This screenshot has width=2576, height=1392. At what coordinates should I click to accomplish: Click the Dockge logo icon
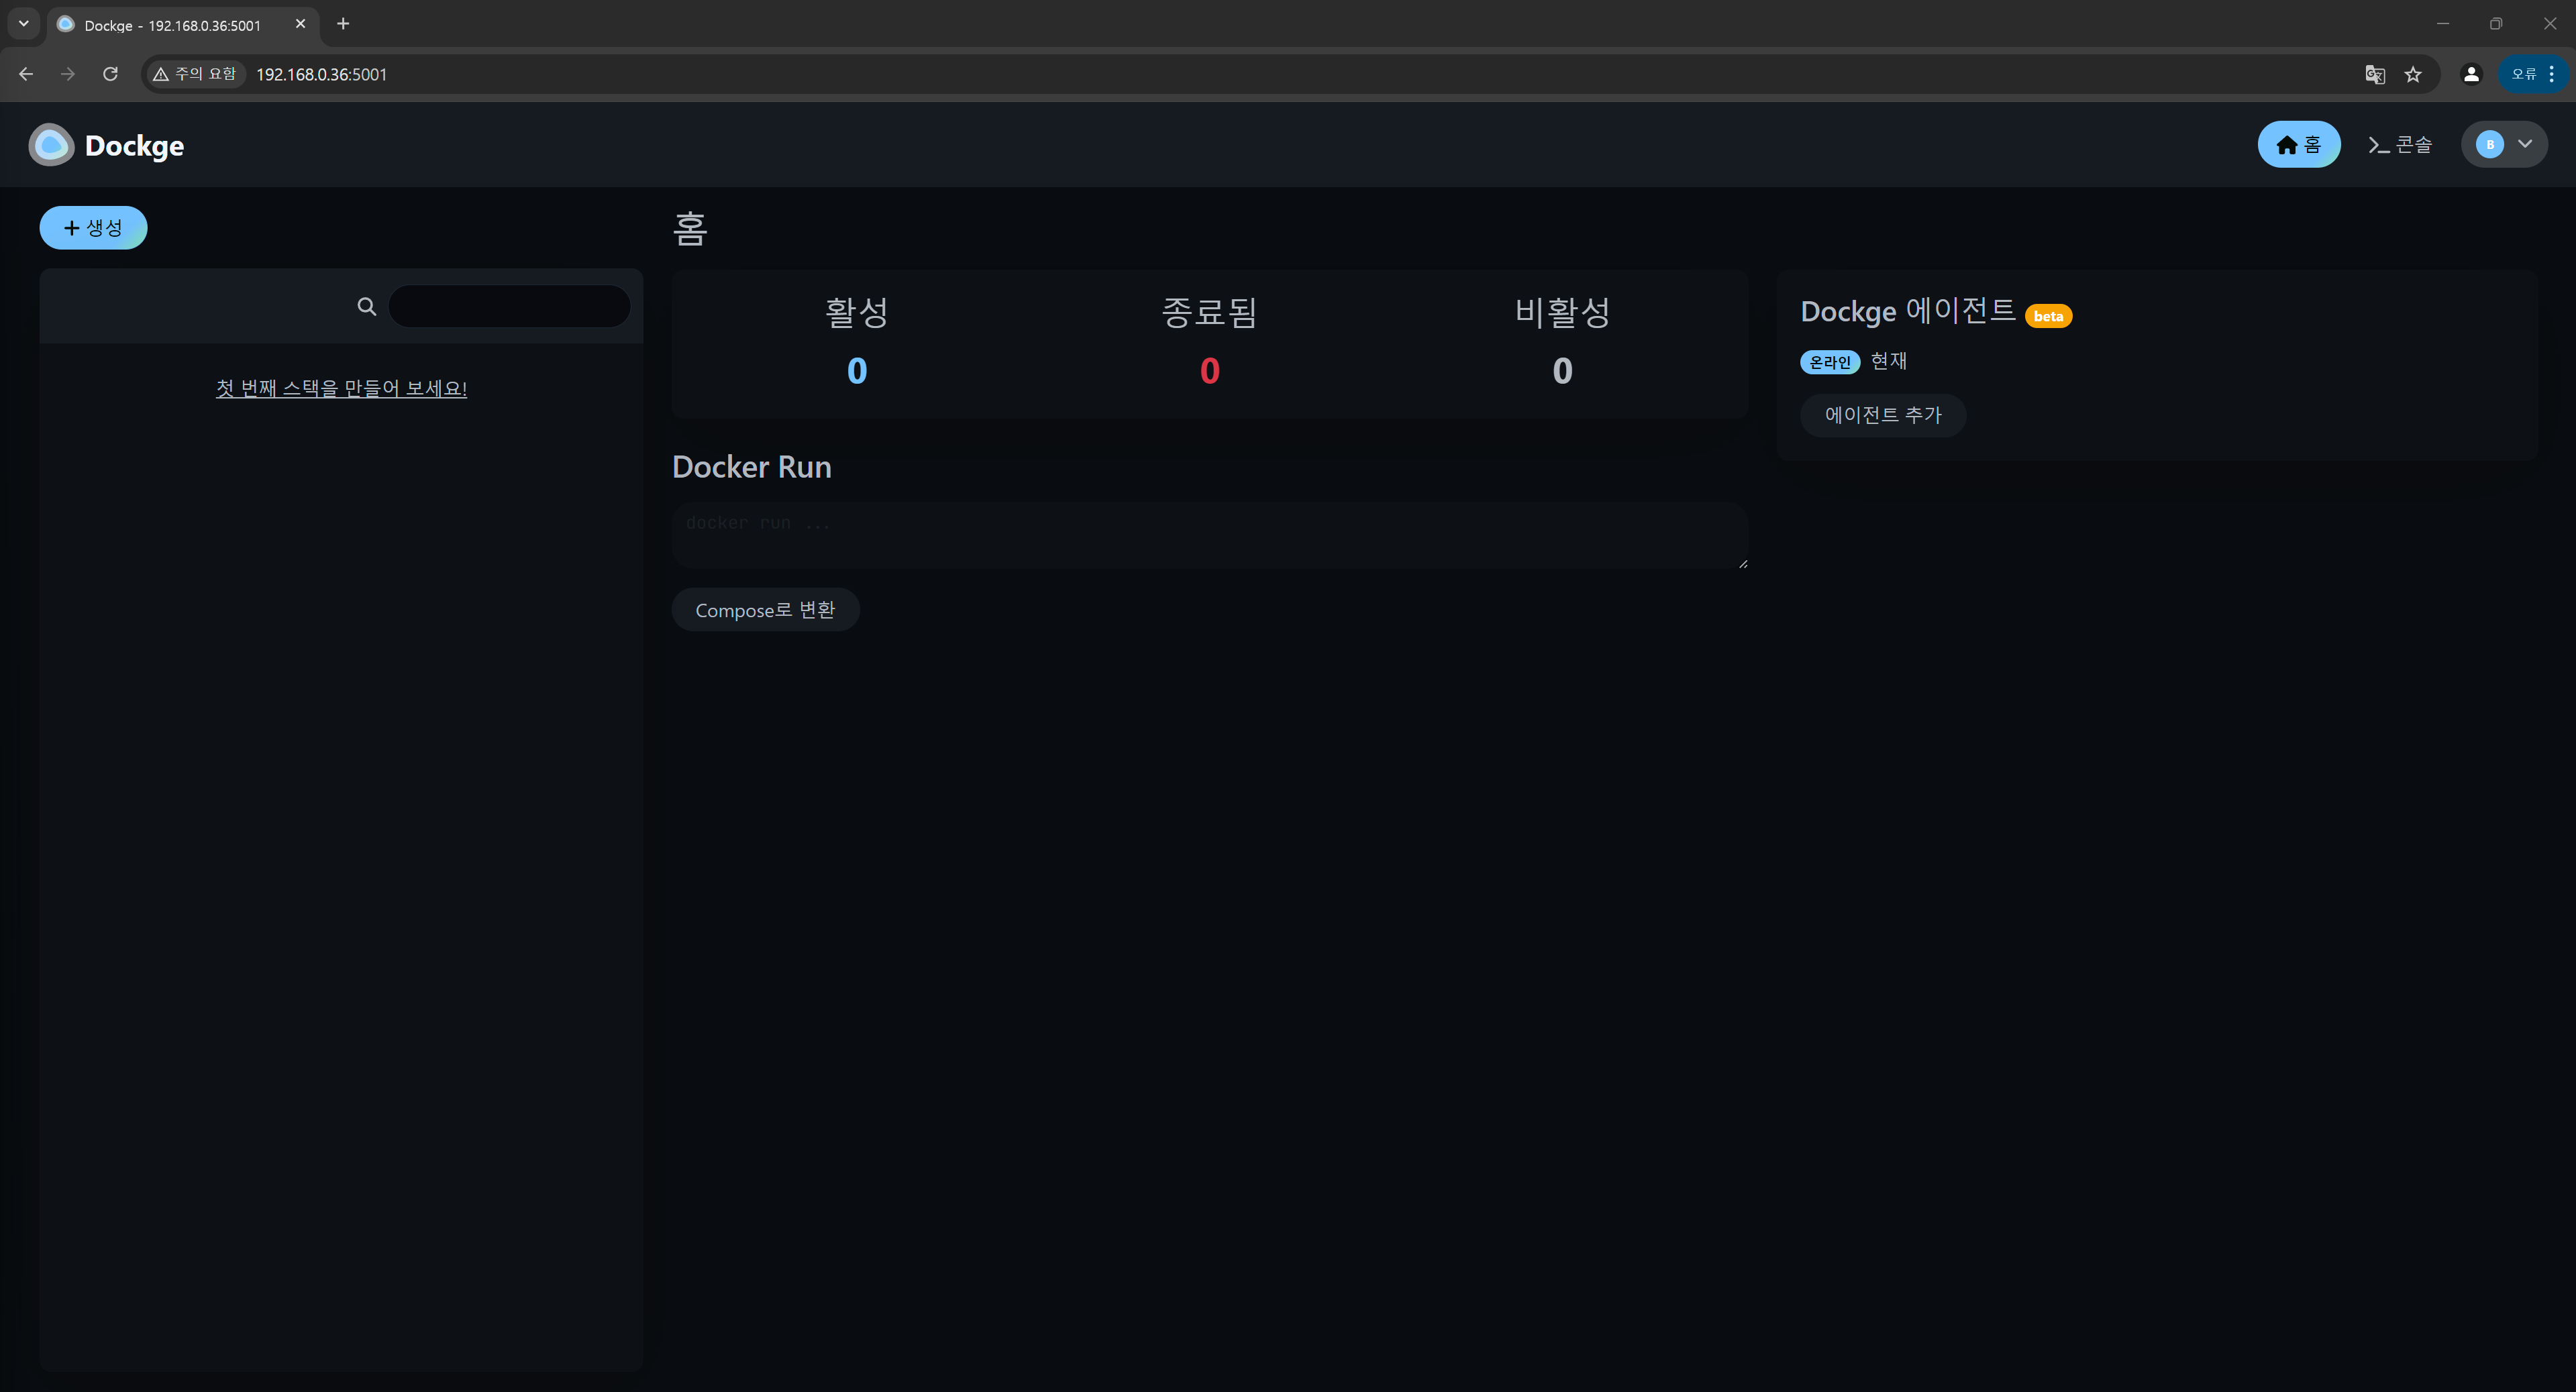pos(51,145)
